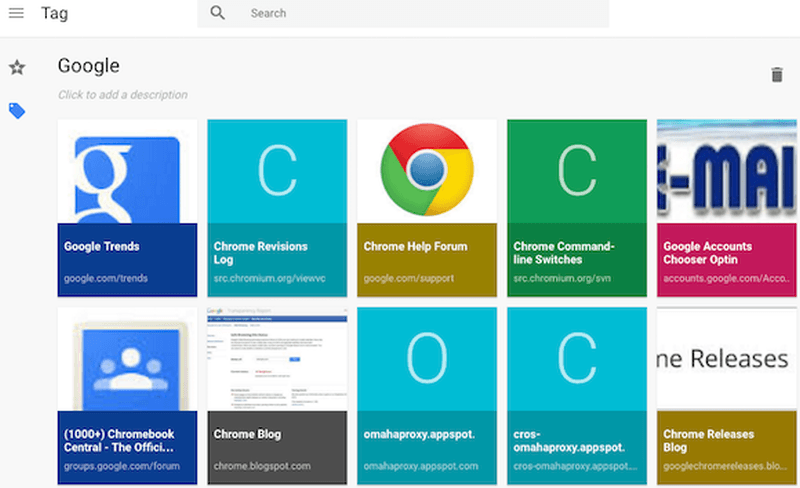Delete the Google tag with trash icon

776,75
